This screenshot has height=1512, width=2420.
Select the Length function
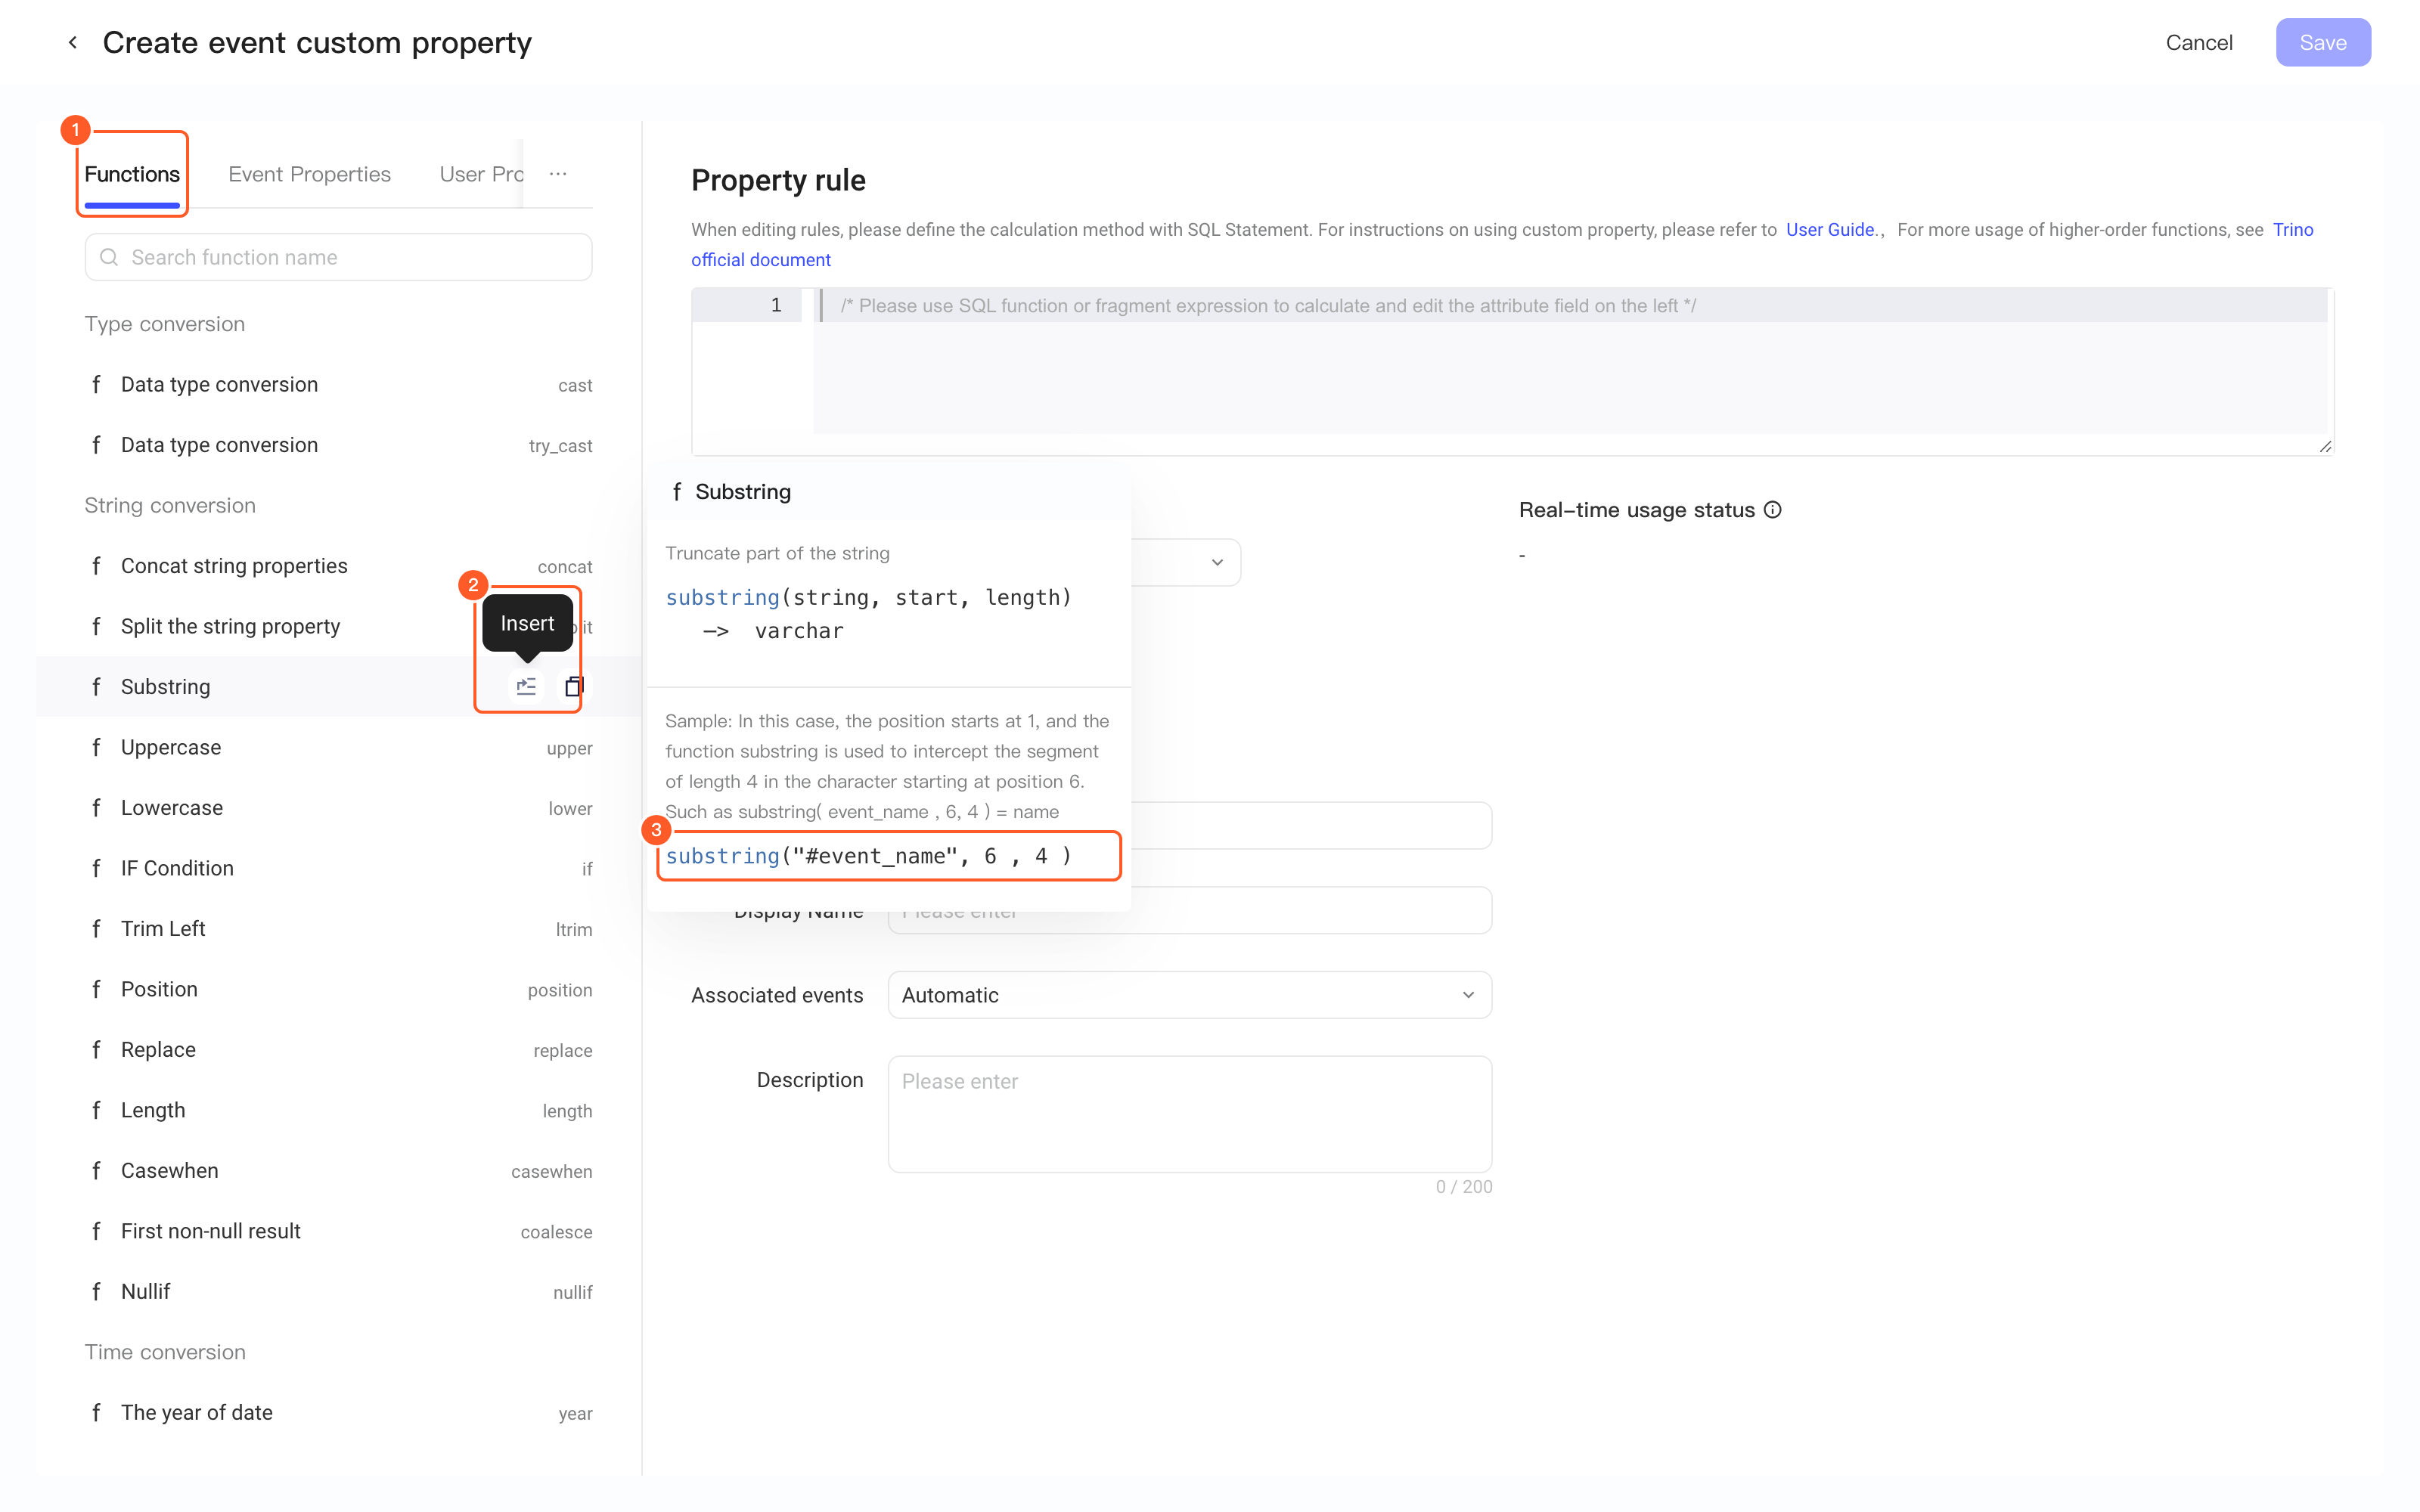tap(338, 1110)
